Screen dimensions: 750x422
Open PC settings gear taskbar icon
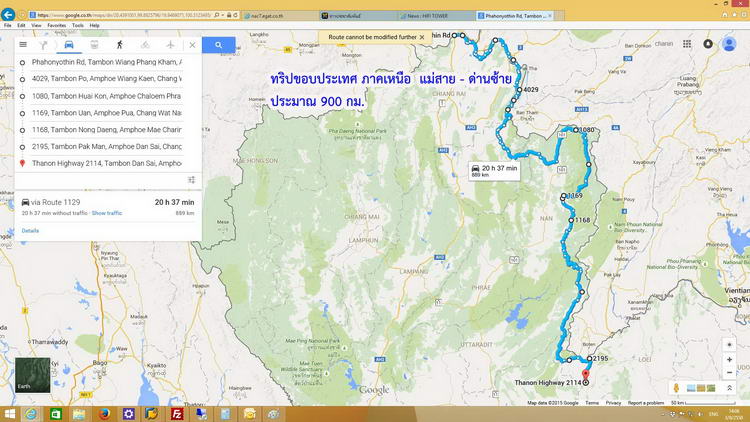pyautogui.click(x=128, y=414)
